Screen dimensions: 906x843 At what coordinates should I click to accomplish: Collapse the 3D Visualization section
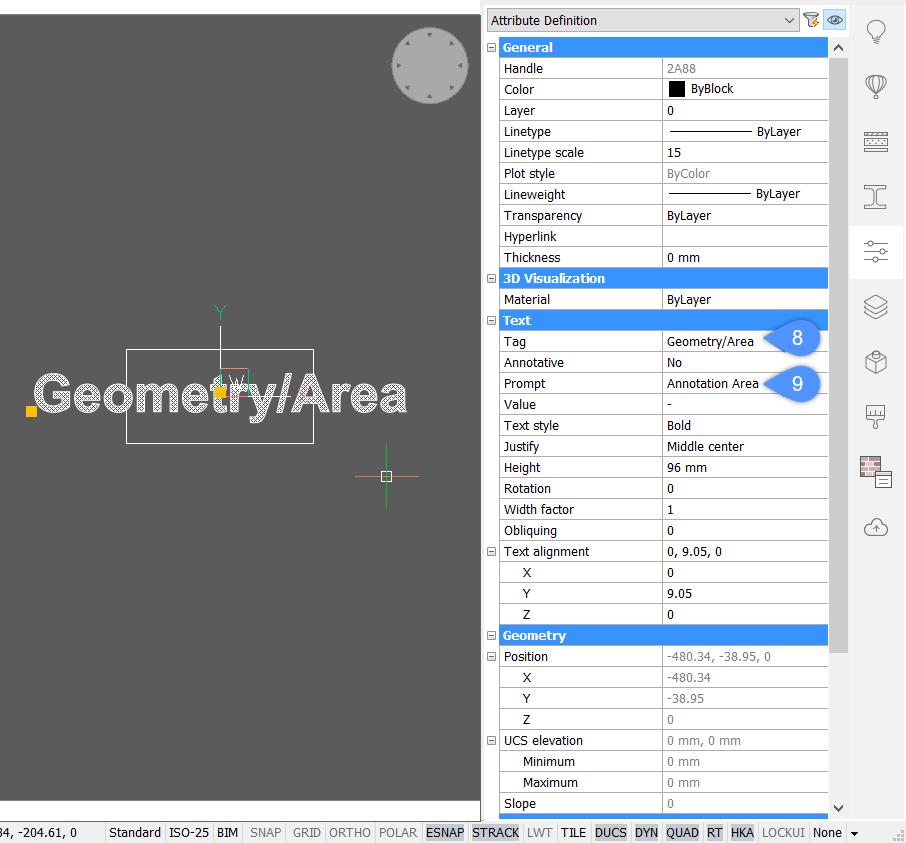click(491, 279)
